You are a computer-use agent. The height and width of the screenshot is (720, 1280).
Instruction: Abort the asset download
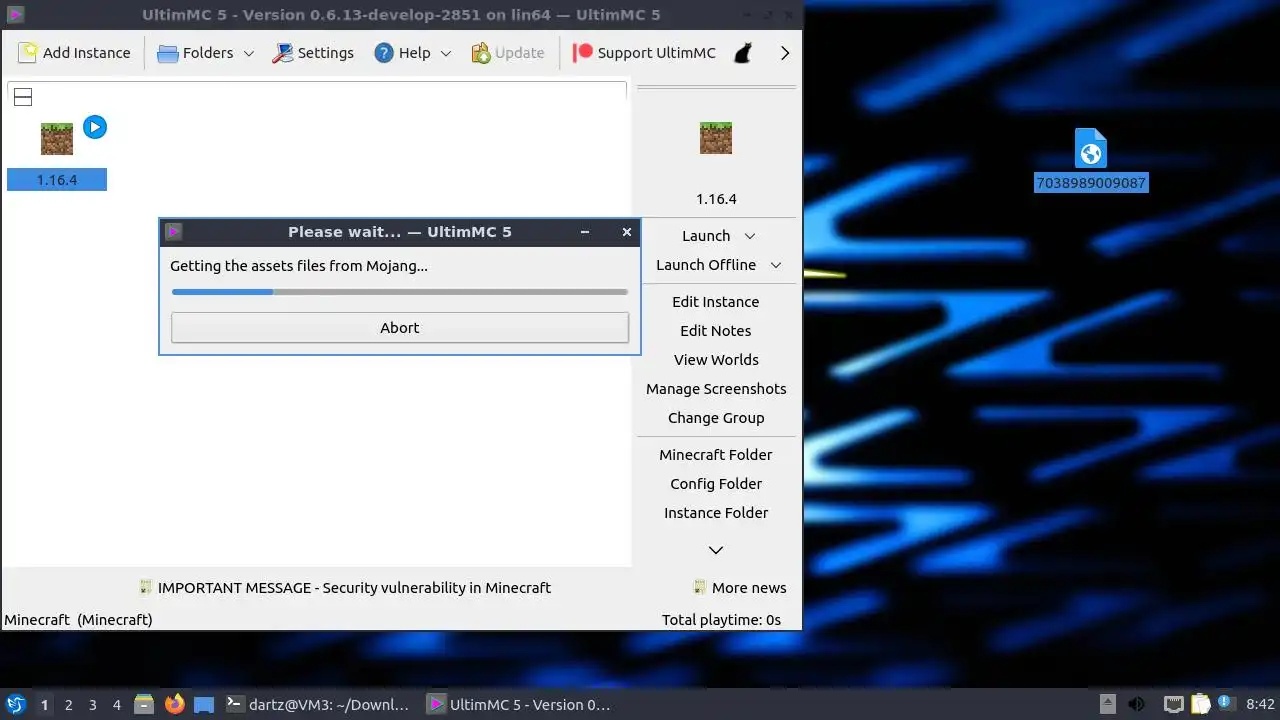(x=400, y=328)
